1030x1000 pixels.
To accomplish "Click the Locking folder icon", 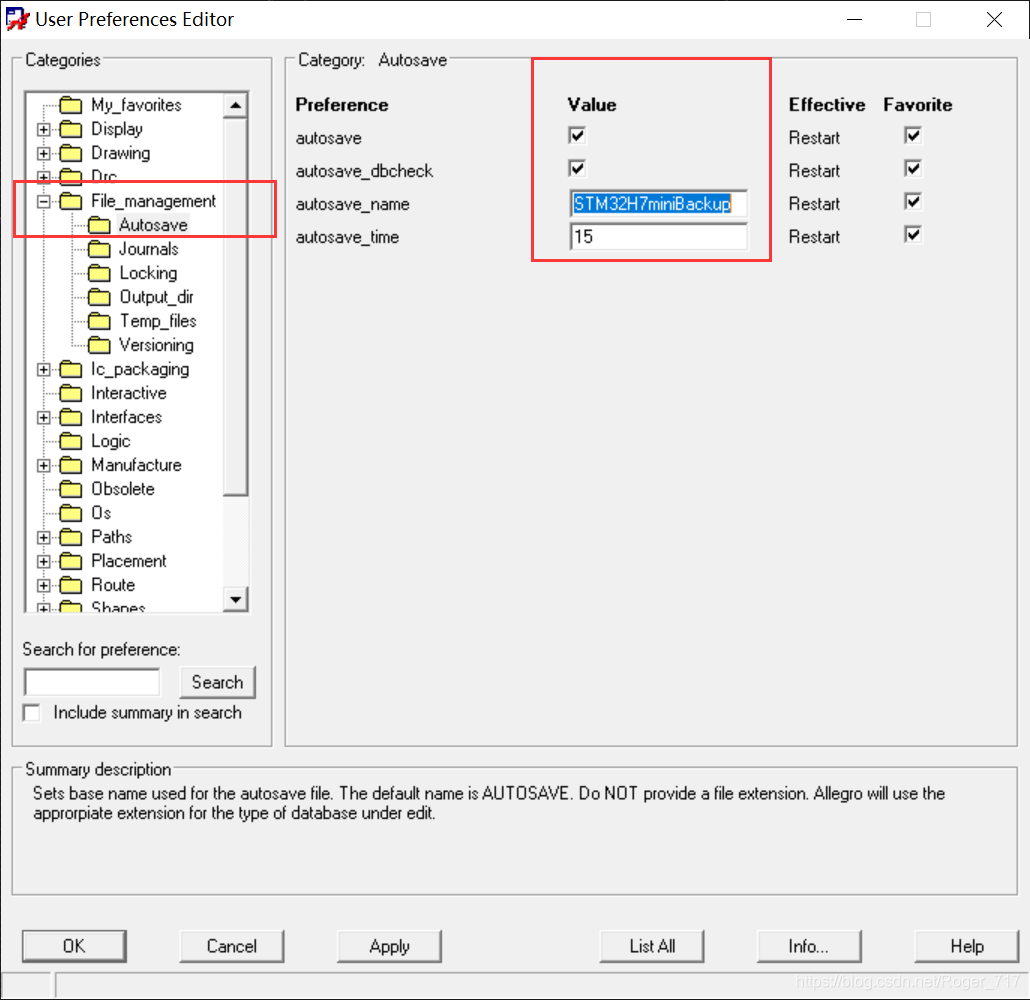I will click(x=99, y=273).
